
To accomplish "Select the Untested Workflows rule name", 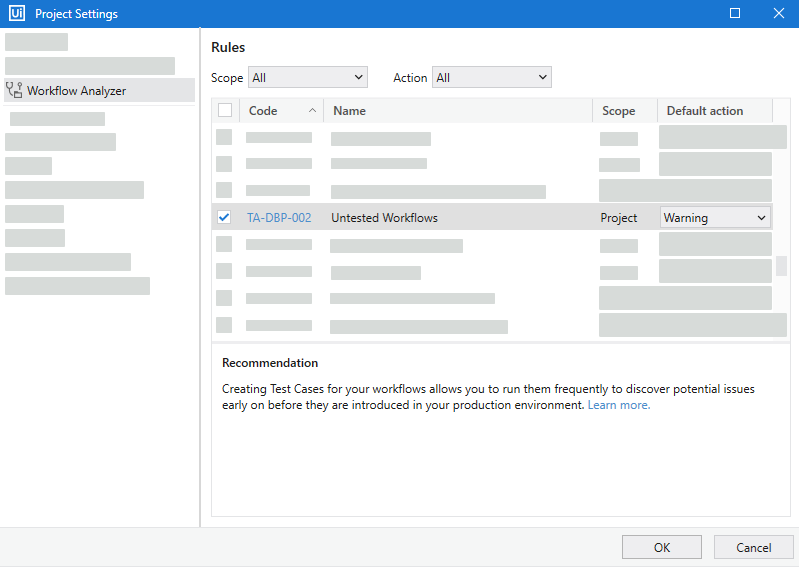I will pos(384,218).
